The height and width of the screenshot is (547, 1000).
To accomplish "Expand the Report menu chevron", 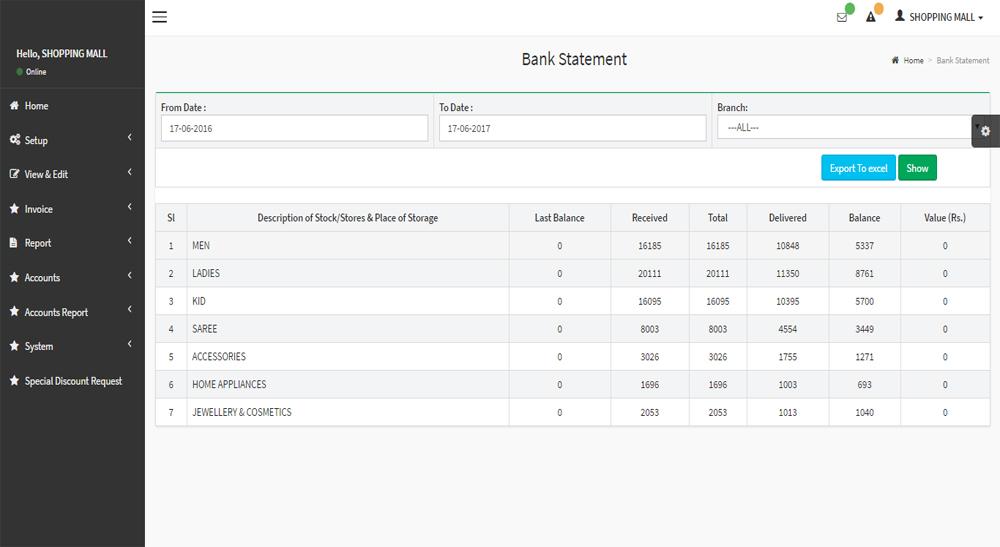I will pos(129,240).
